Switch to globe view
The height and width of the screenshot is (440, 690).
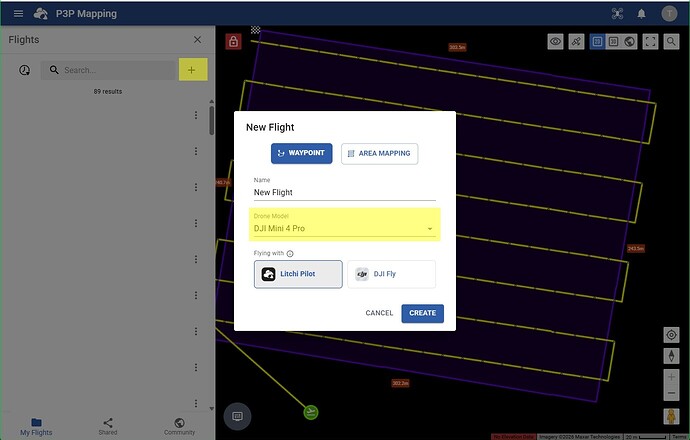click(630, 42)
